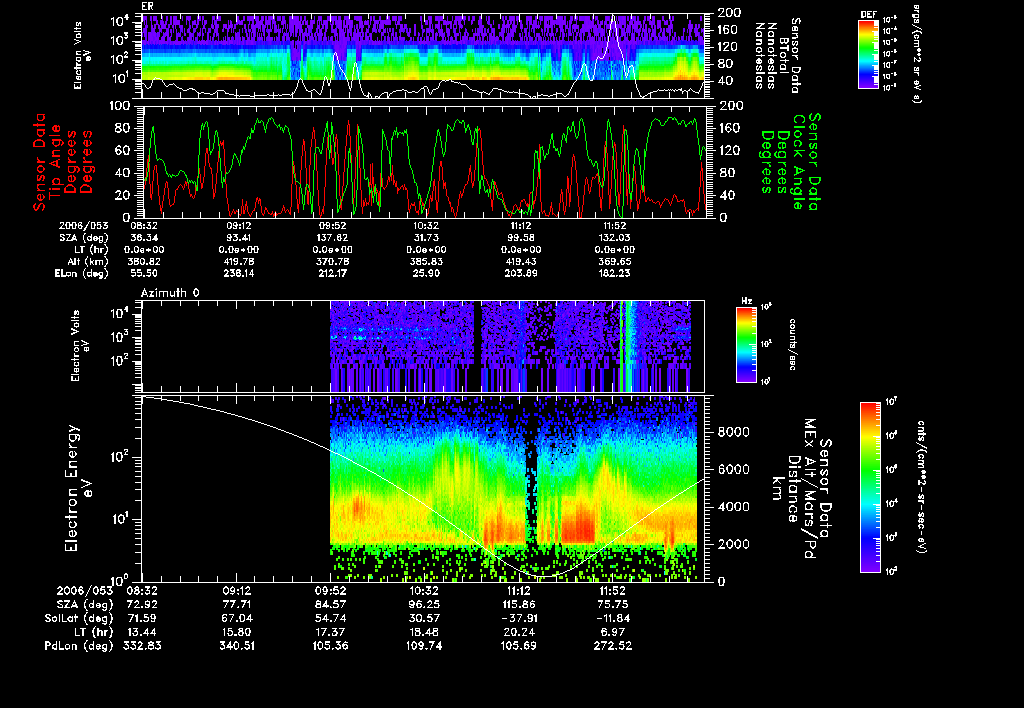Viewport: 1024px width, 708px height.
Task: Click ELon value 203.89
Action: click(x=520, y=273)
